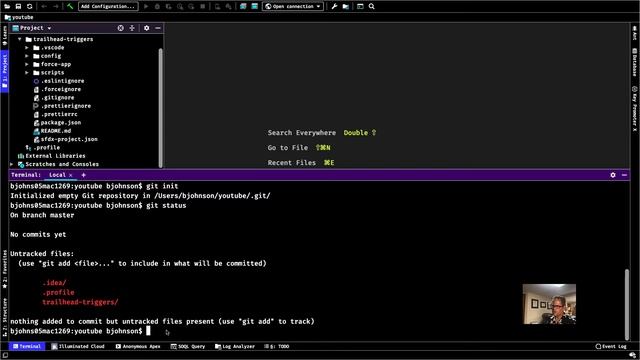
Task: Select the README.md file
Action: [x=52, y=131]
